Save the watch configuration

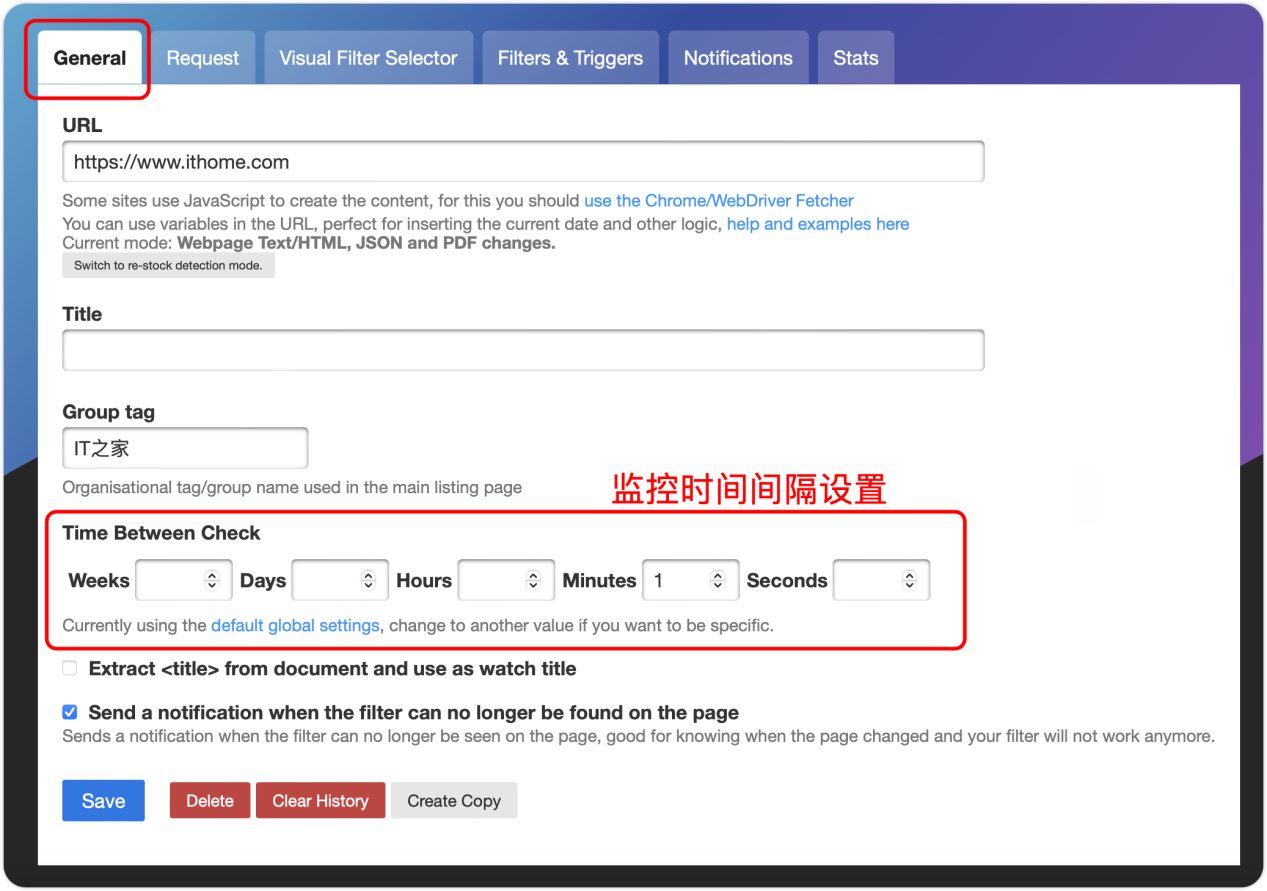point(103,800)
